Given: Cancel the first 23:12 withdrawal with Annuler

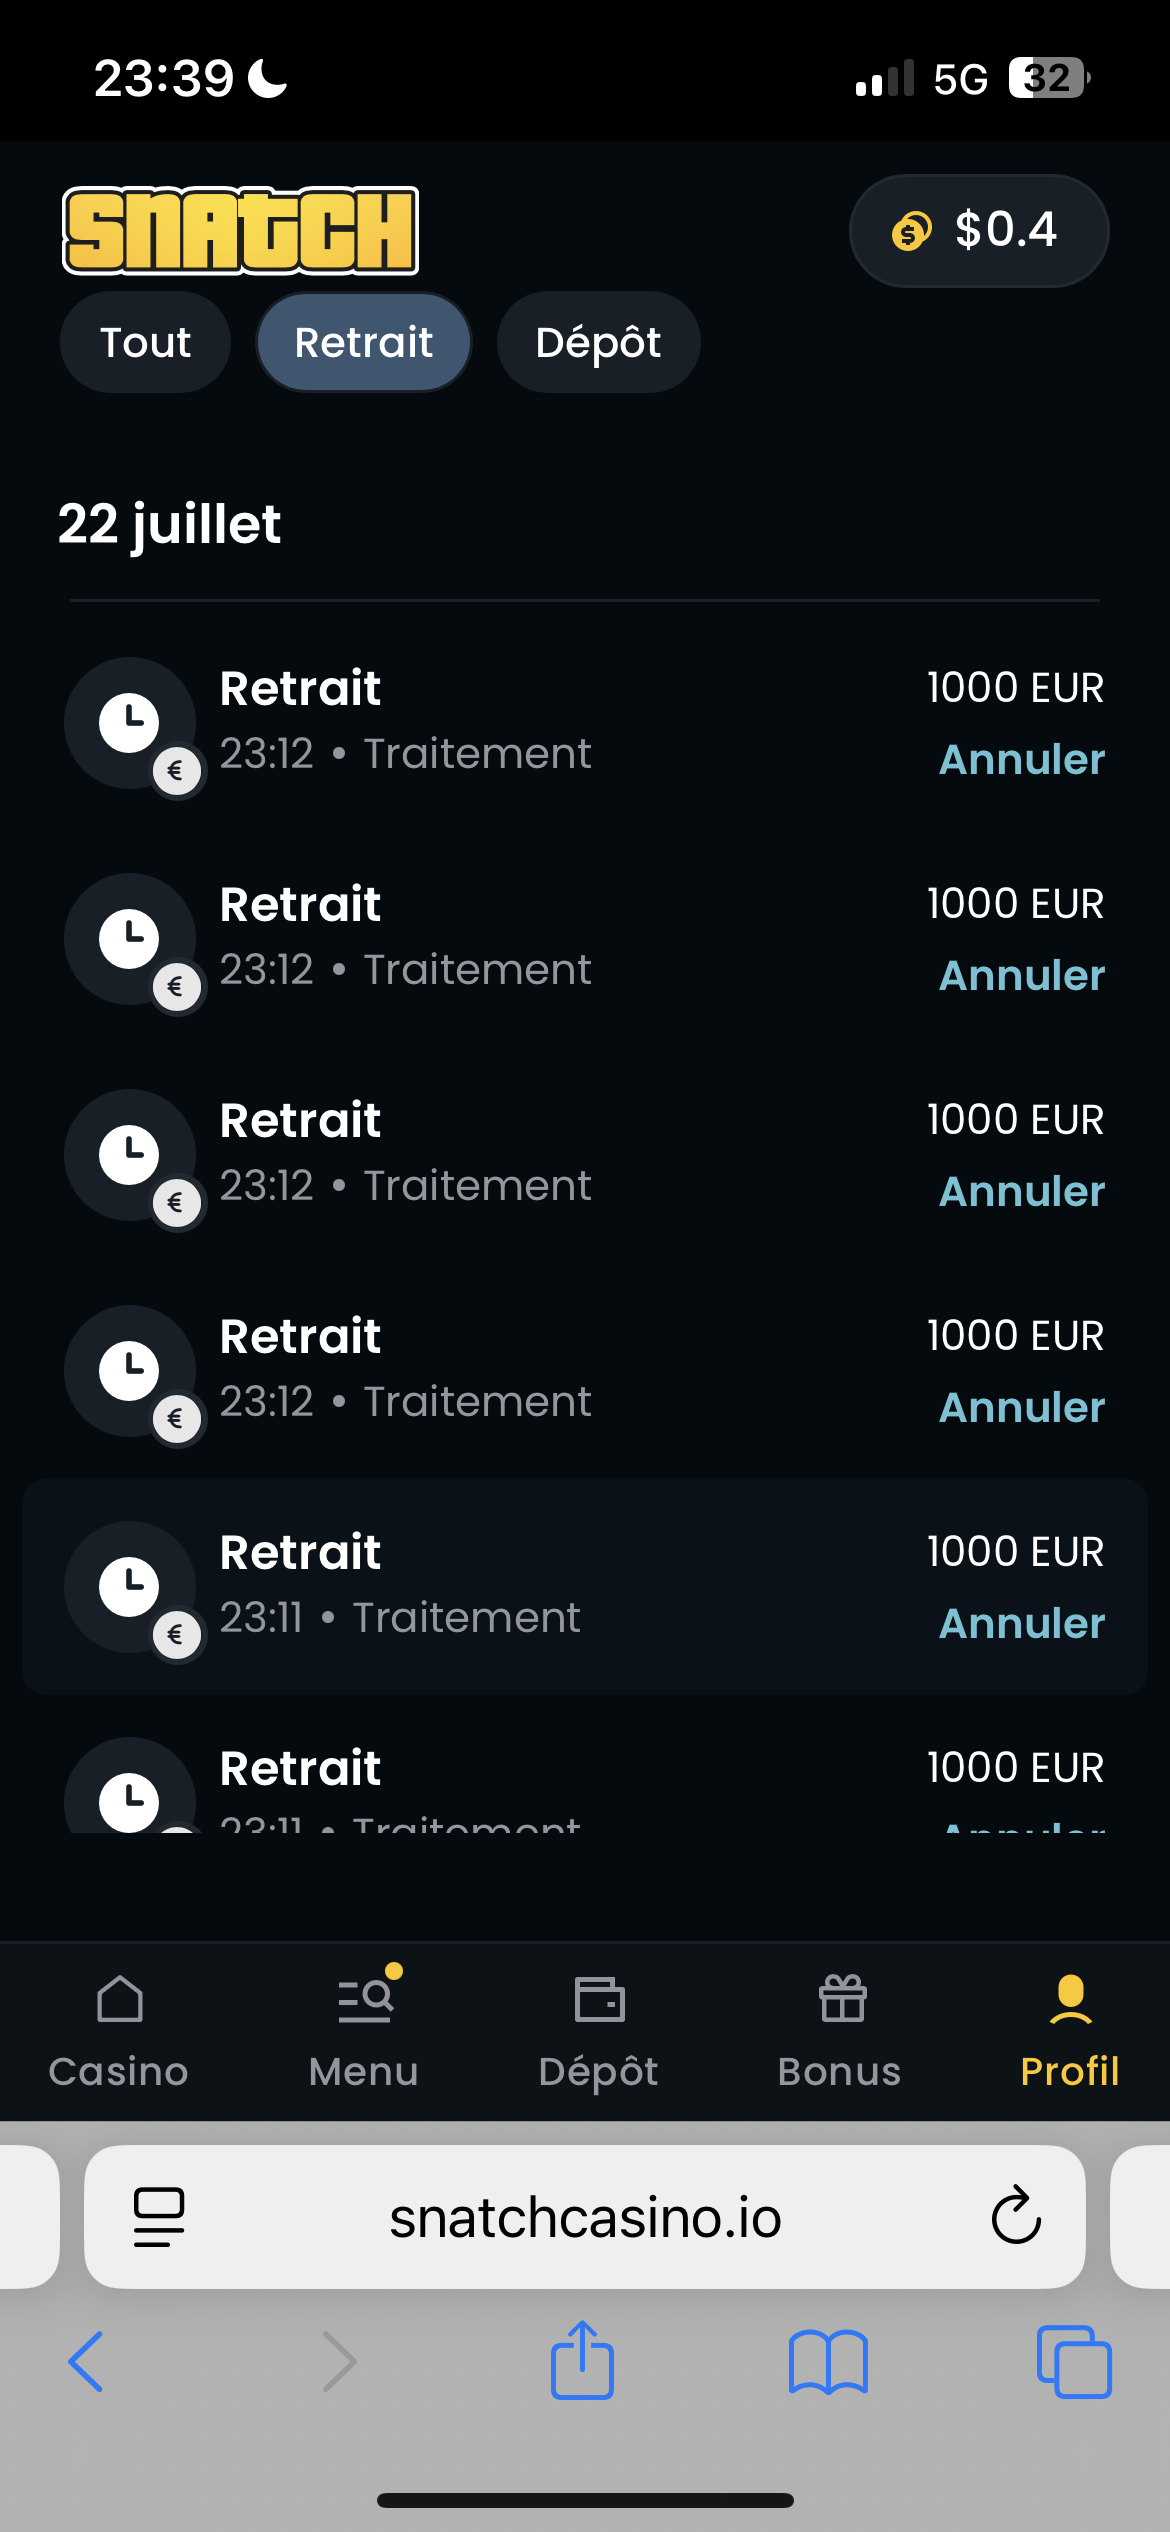Looking at the screenshot, I should [x=1022, y=760].
